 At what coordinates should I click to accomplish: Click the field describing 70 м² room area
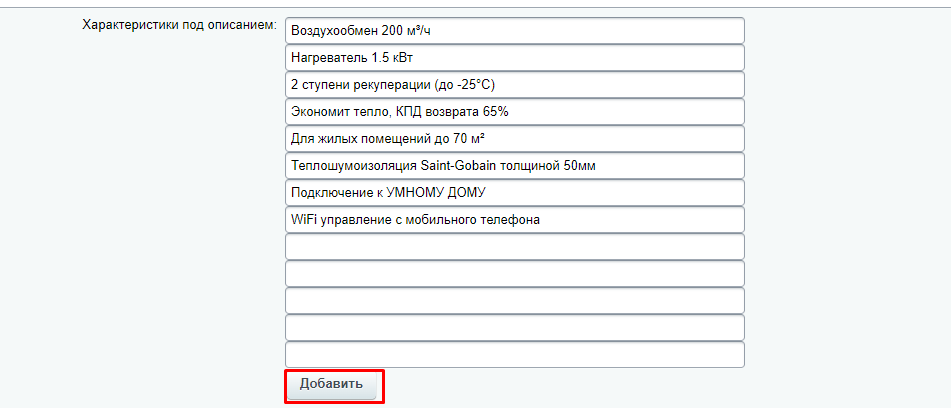[x=514, y=139]
